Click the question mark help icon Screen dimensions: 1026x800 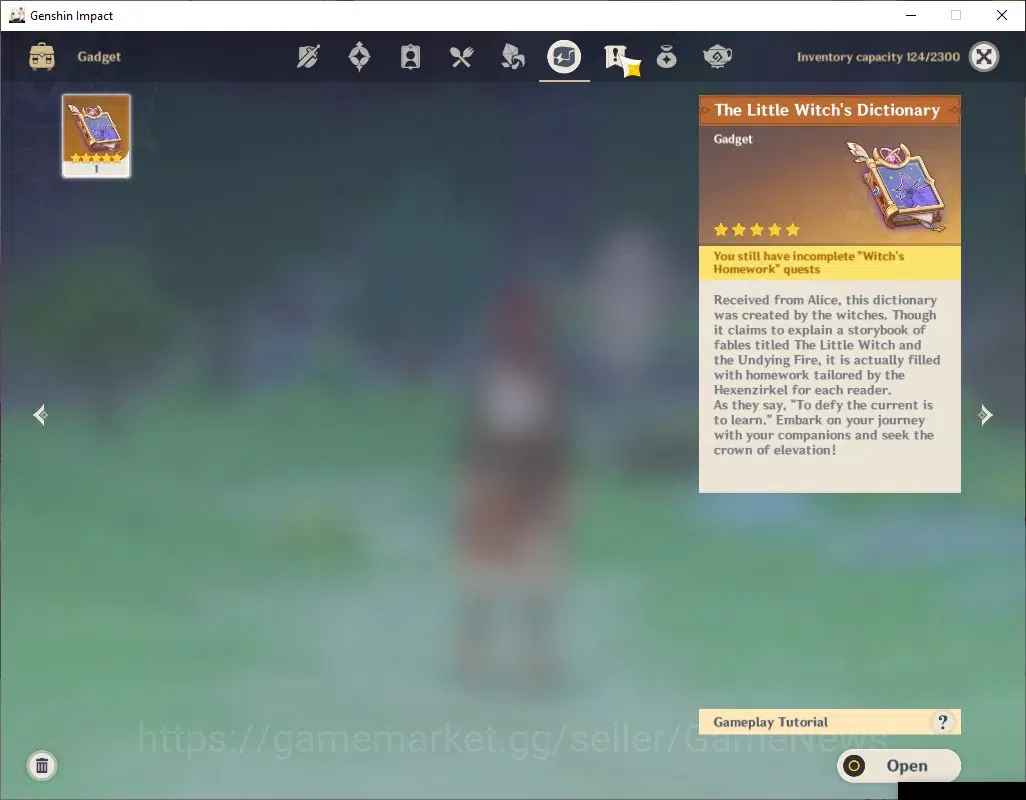pyautogui.click(x=942, y=722)
